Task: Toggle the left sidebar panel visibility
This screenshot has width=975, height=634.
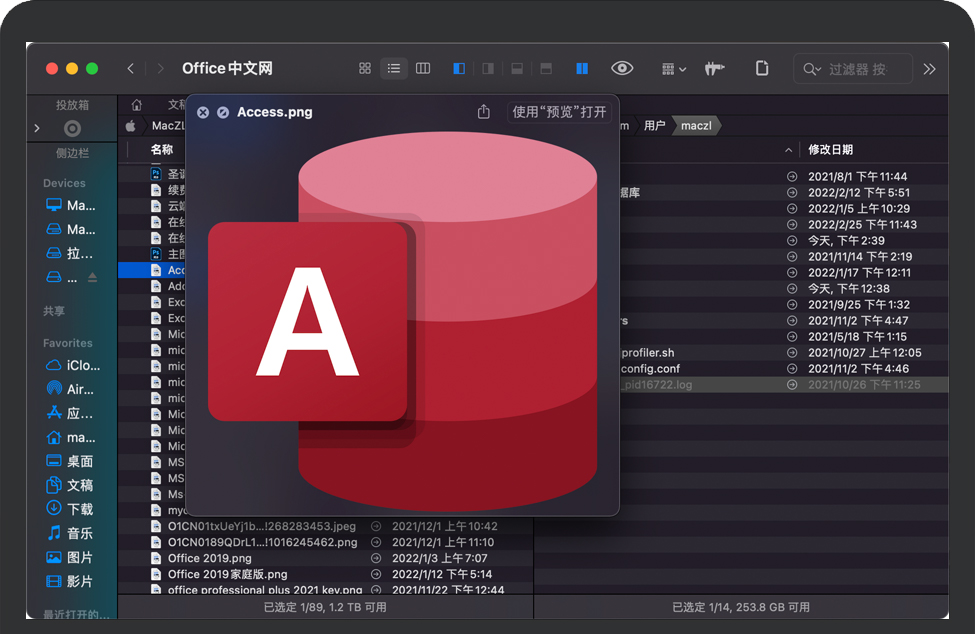Action: (459, 68)
